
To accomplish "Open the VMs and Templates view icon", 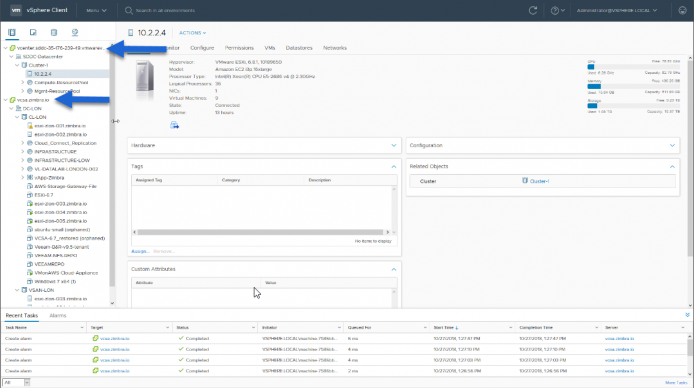I will pos(33,32).
